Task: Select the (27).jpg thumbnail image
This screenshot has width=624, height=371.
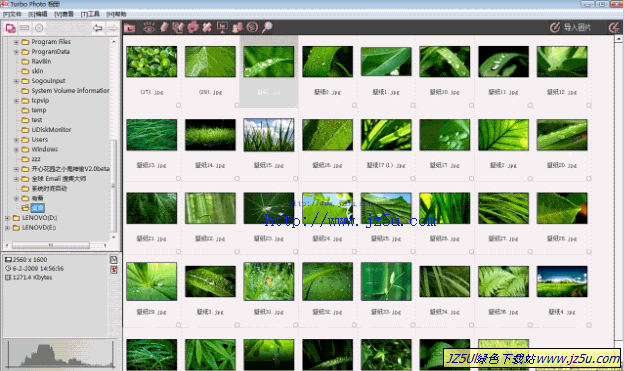Action: 152,61
